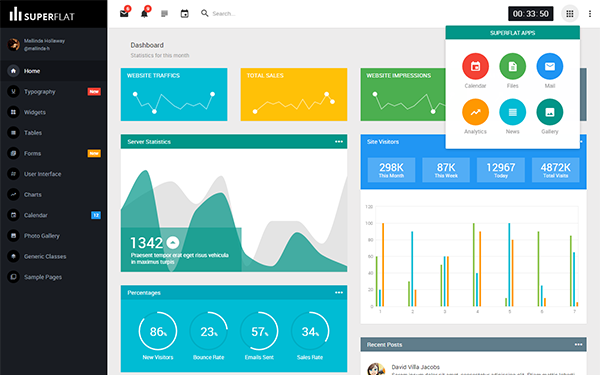Open the vertical dots menu in top bar
Viewport: 600px width, 375px height.
coord(590,14)
